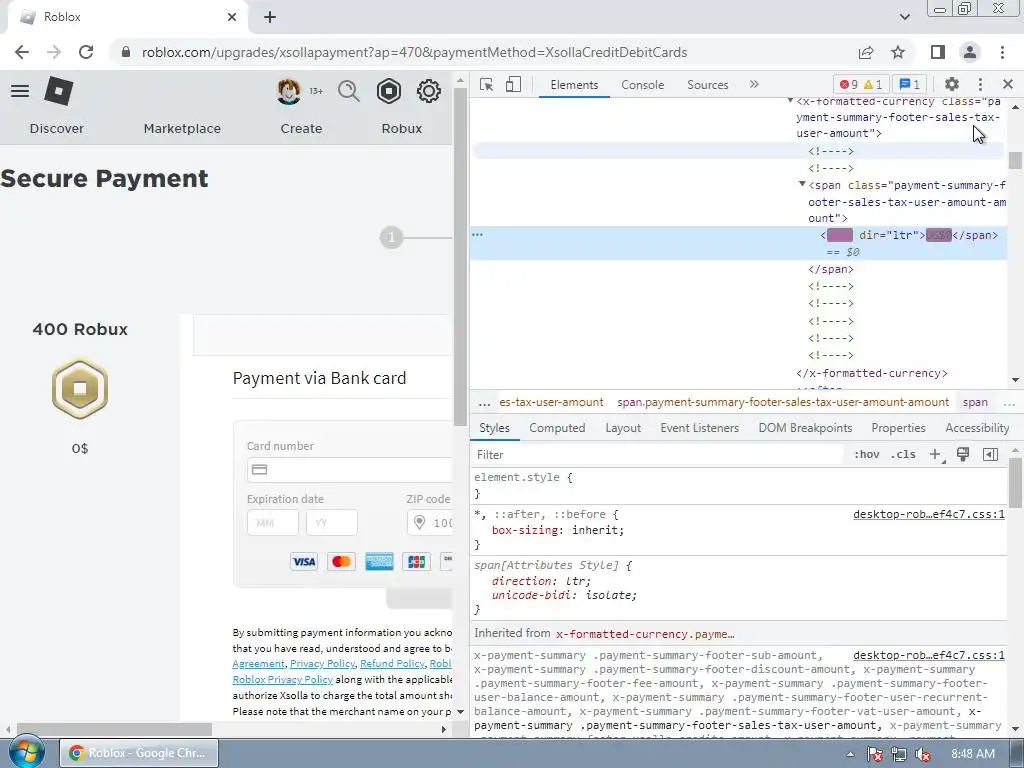The height and width of the screenshot is (768, 1024).
Task: Open the user avatar profile icon
Action: (289, 91)
